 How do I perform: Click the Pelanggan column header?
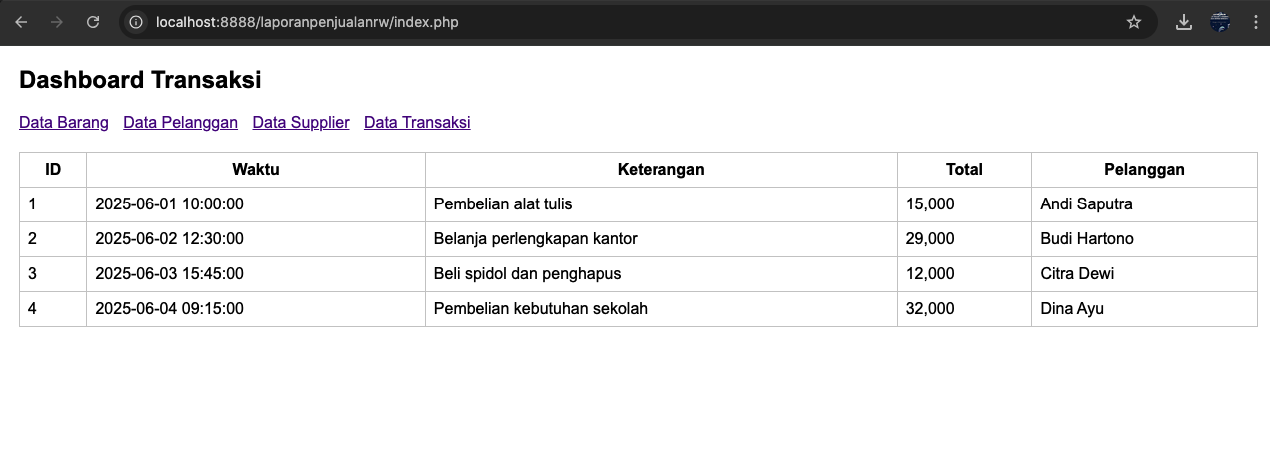(x=1144, y=170)
